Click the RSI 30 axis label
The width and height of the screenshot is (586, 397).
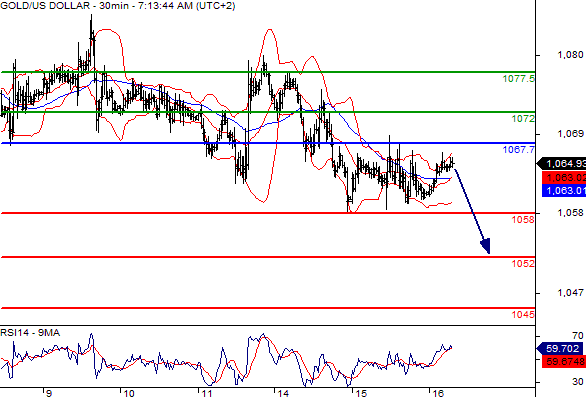(x=578, y=382)
